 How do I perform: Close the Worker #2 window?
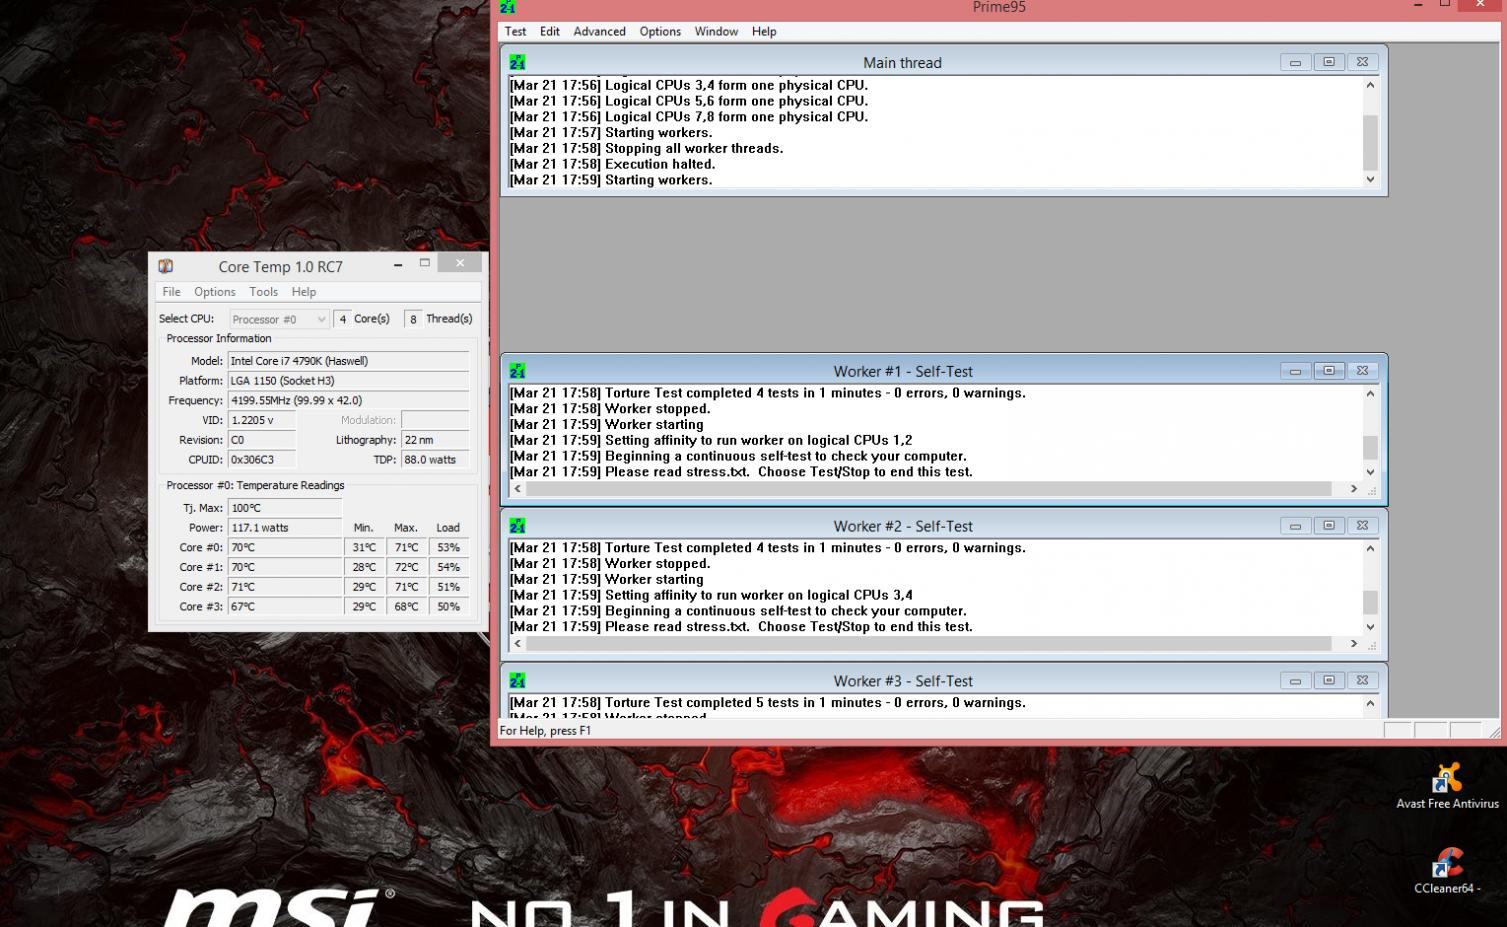point(1363,526)
